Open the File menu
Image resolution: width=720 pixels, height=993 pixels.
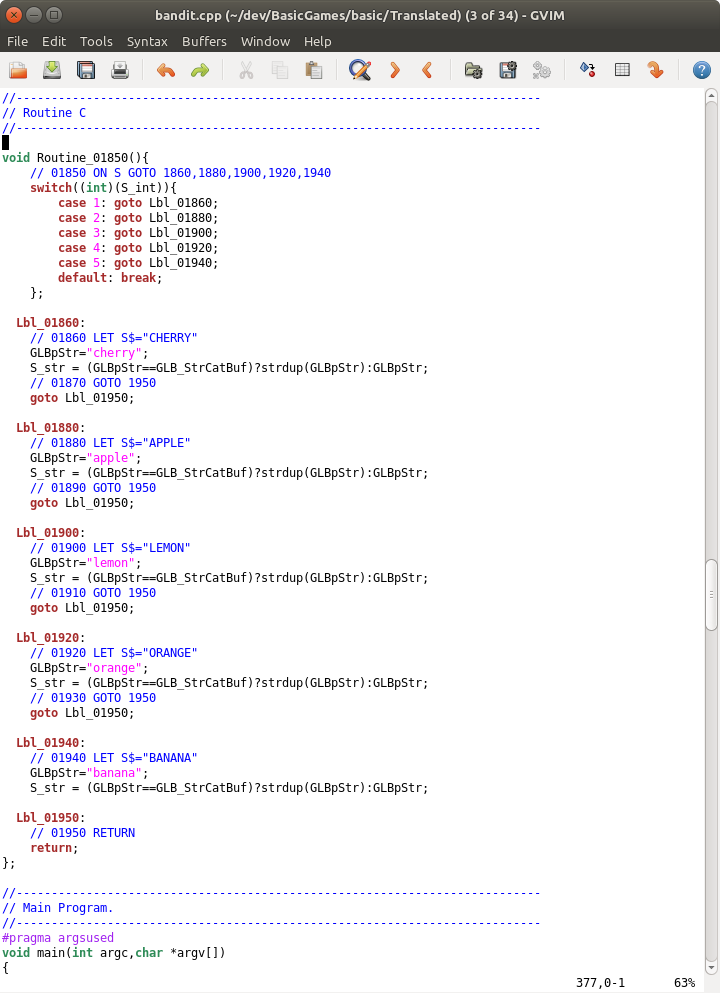pyautogui.click(x=17, y=41)
